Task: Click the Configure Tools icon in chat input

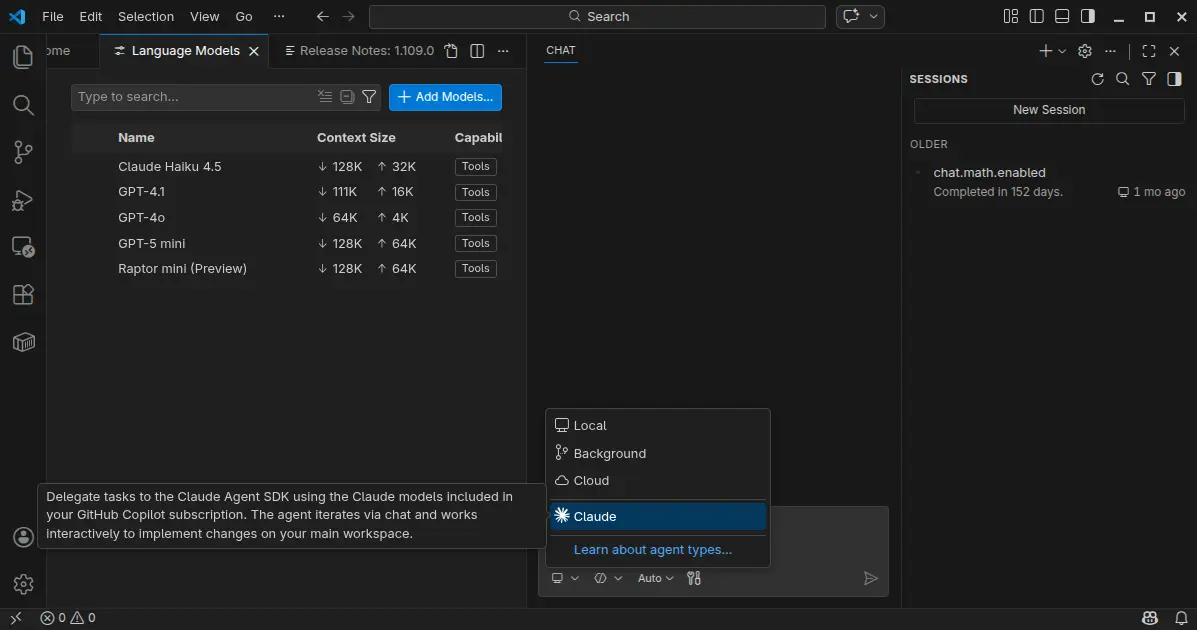Action: pos(694,578)
